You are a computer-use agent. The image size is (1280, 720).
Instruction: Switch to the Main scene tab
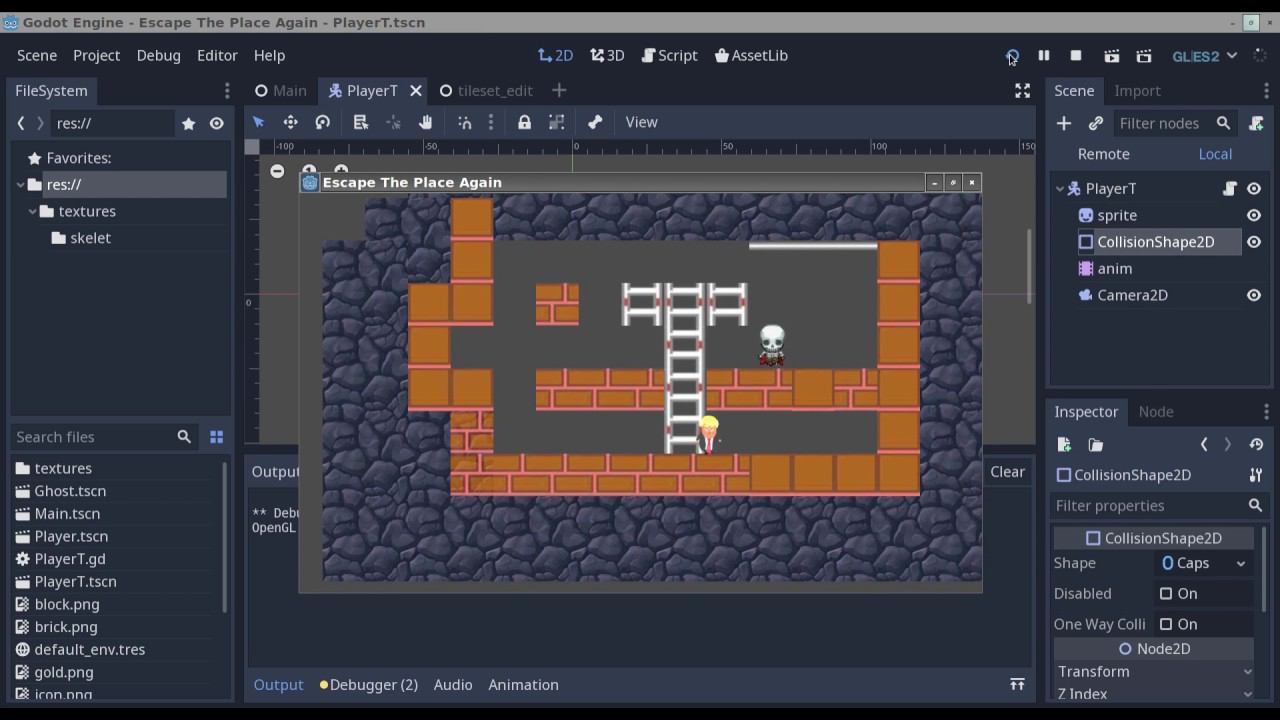coord(281,91)
